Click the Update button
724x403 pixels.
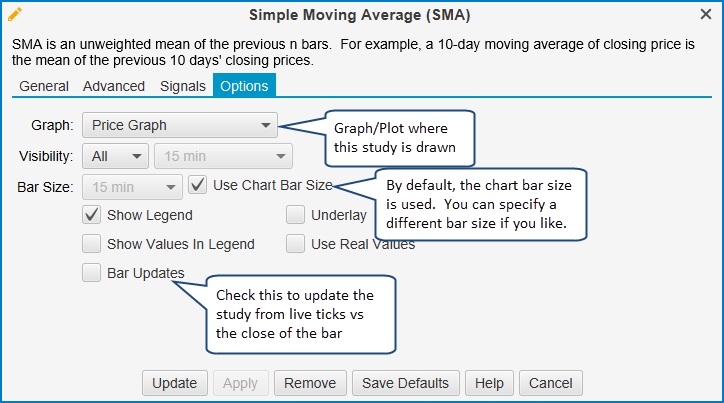175,383
